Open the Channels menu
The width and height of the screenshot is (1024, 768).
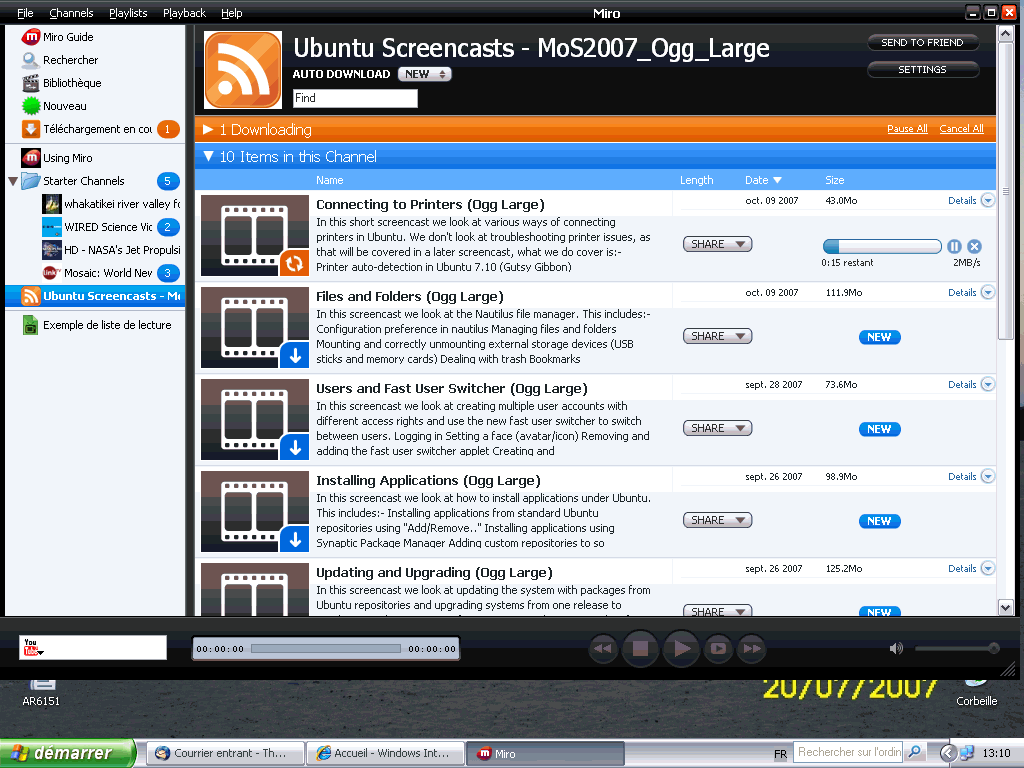(71, 13)
